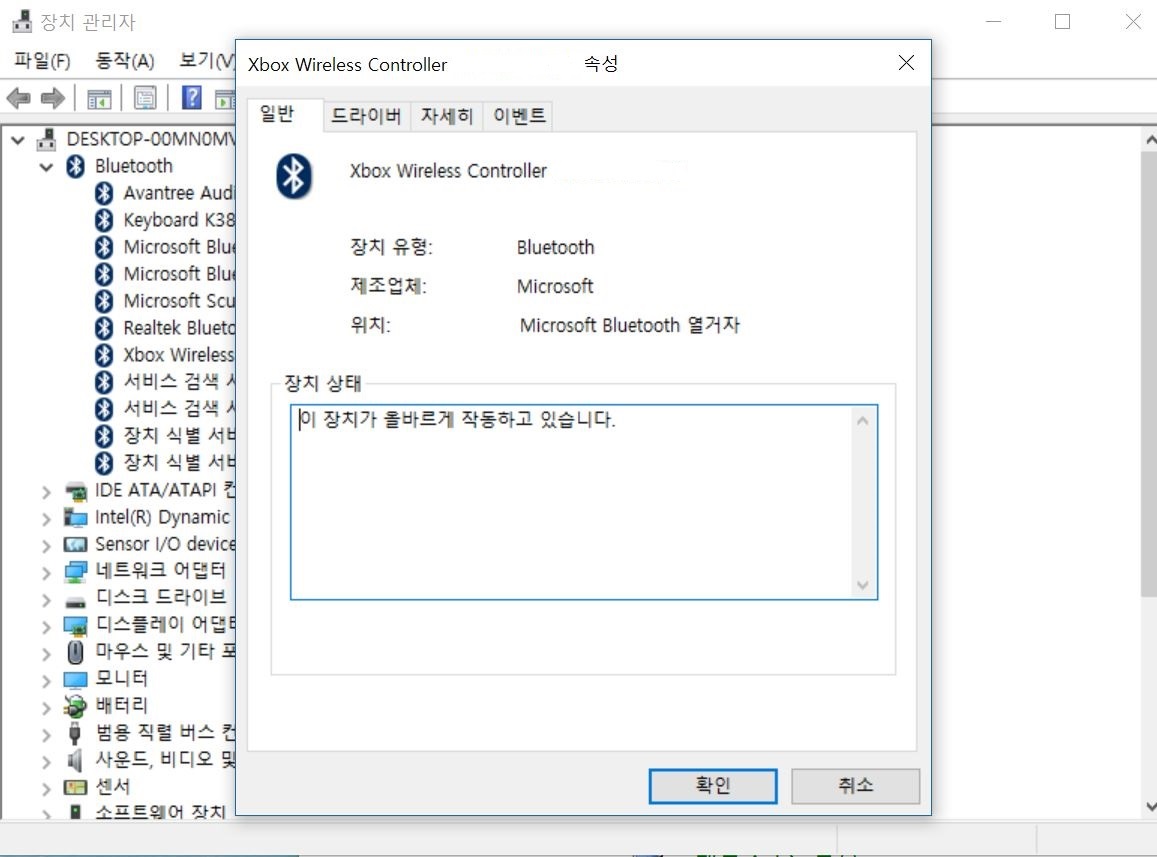
Task: Switch to the 이벤트 tab
Action: click(519, 116)
